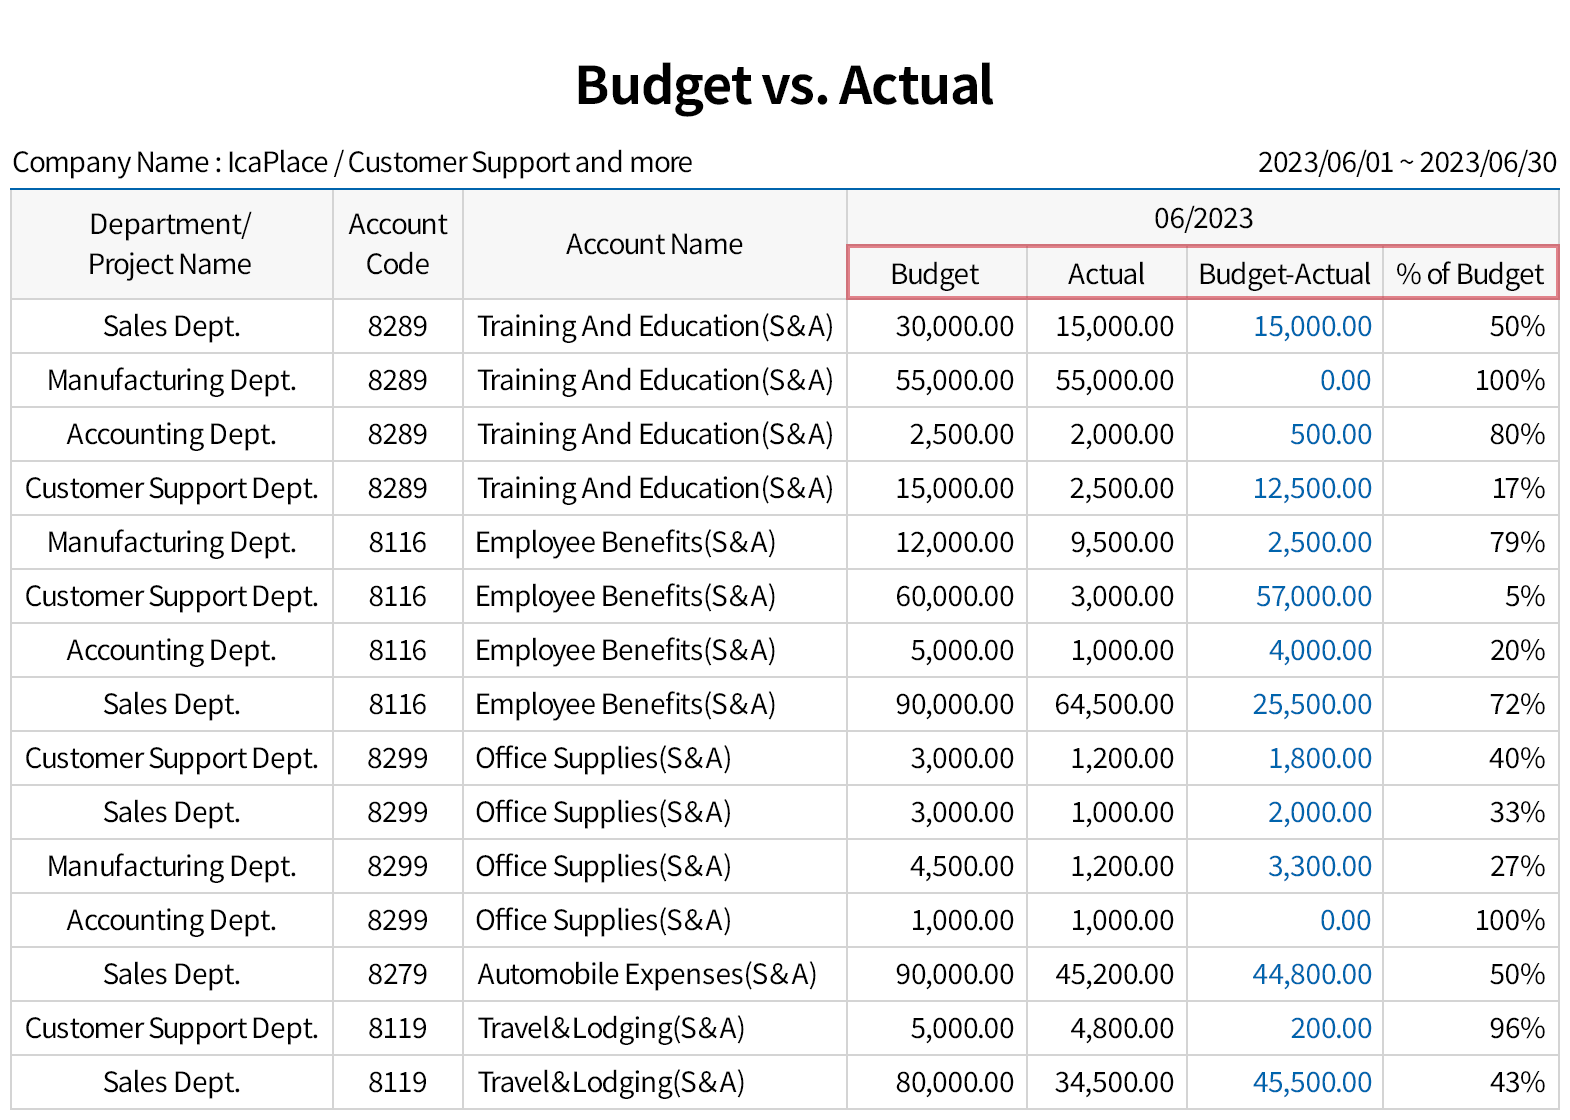Screen dimensions: 1570x1120
Task: Open the 57,000.00 Budget-Actual link
Action: 1313,597
